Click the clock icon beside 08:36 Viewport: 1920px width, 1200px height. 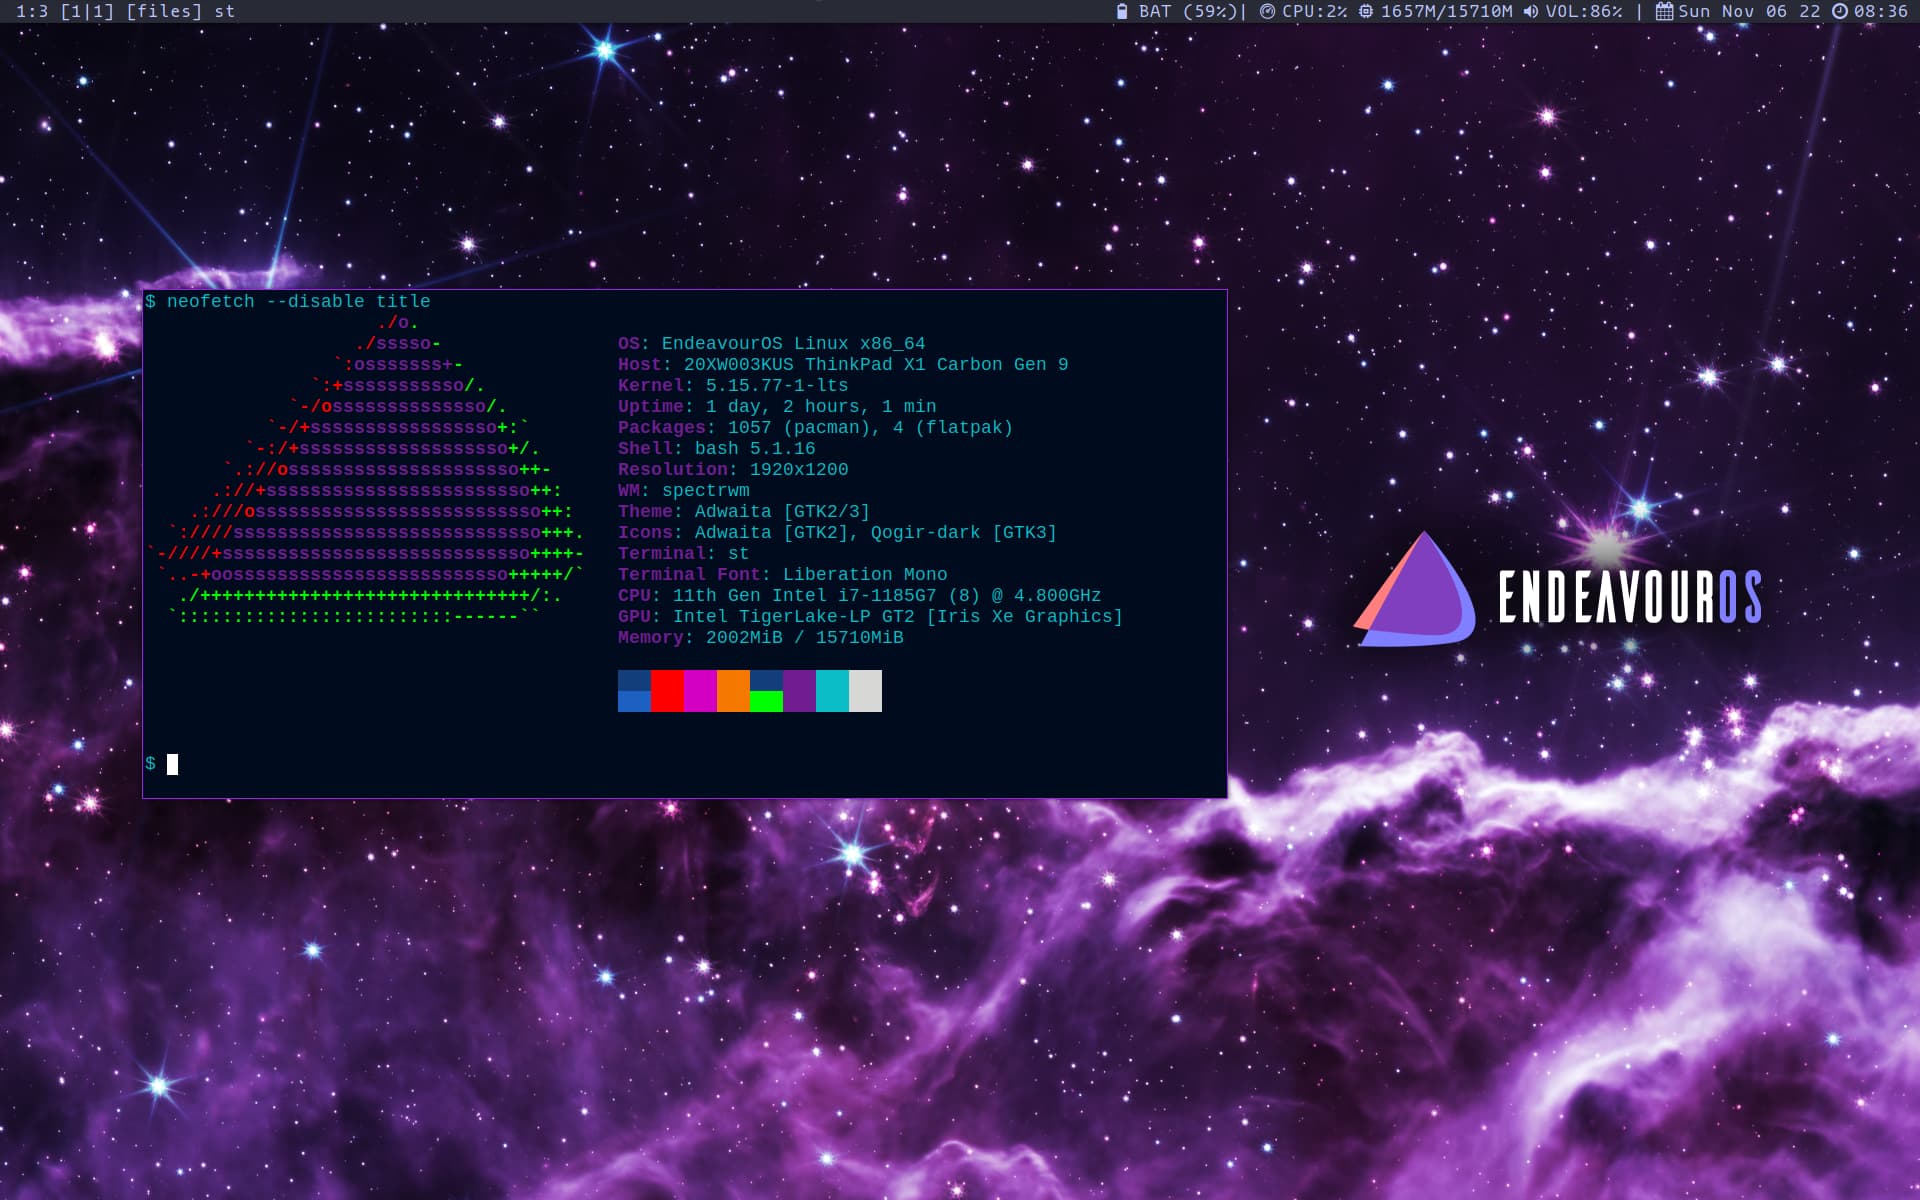click(1840, 11)
